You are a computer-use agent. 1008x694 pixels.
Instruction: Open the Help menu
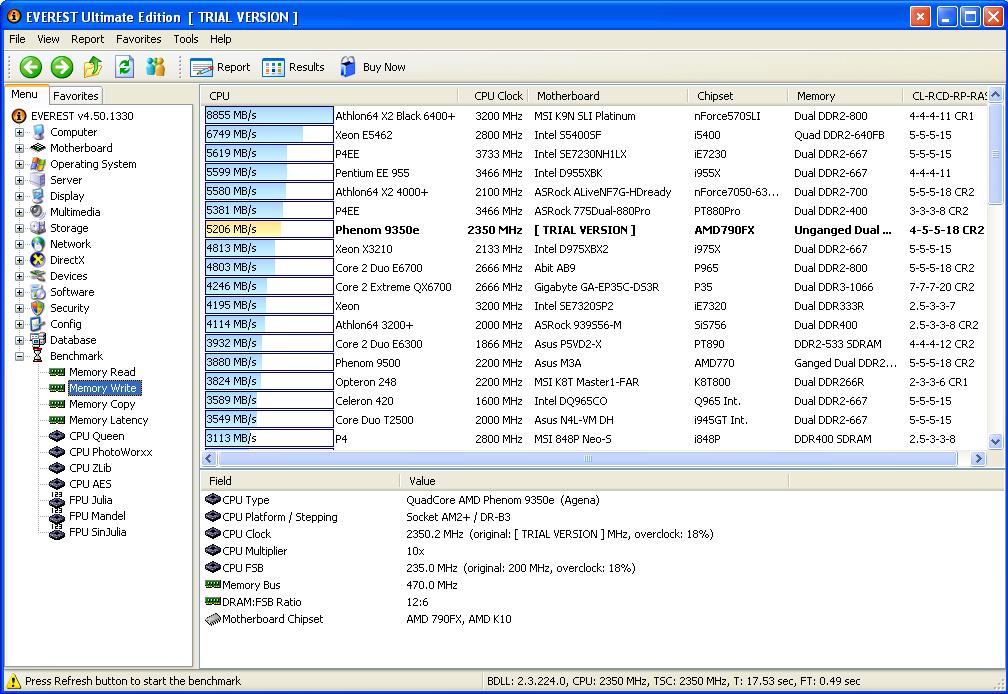[x=220, y=39]
